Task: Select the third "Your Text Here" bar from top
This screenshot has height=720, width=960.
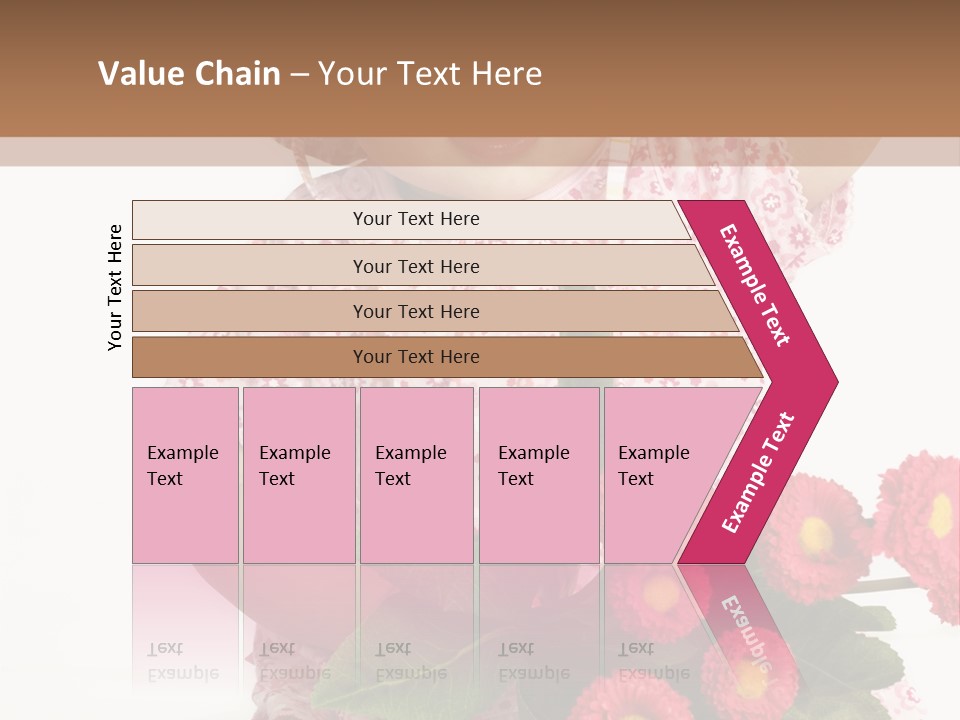Action: (415, 311)
